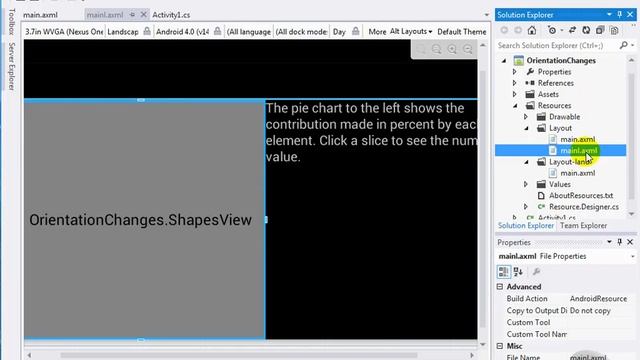Pin the Properties panel
This screenshot has height=360, width=640.
tap(620, 242)
